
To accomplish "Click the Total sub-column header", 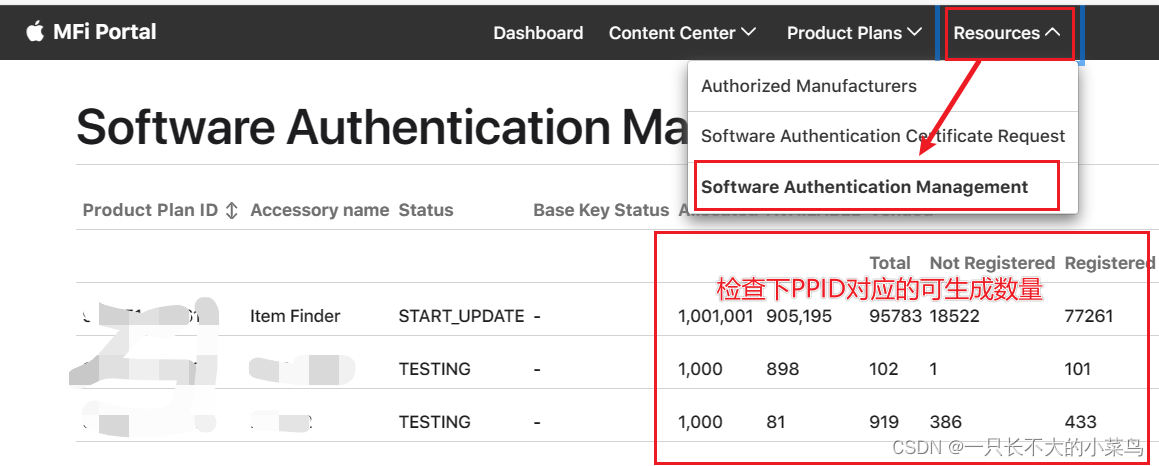I will point(890,263).
